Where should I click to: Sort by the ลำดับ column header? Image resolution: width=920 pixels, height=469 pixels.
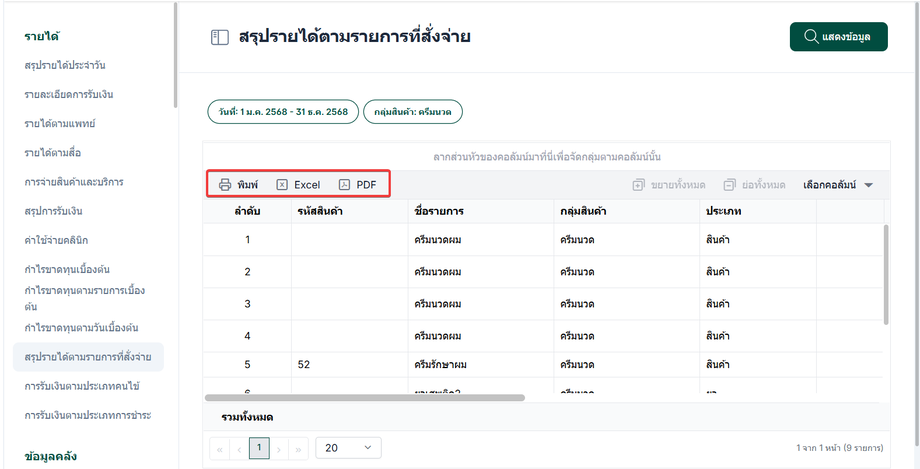(247, 211)
